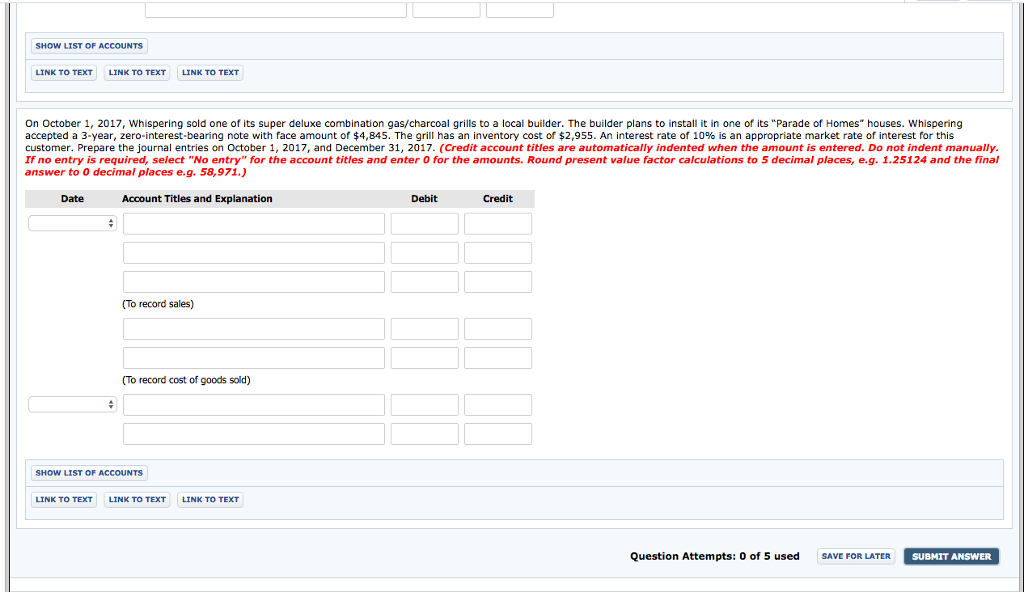
Task: Click the debit field in the last row
Action: pos(424,434)
